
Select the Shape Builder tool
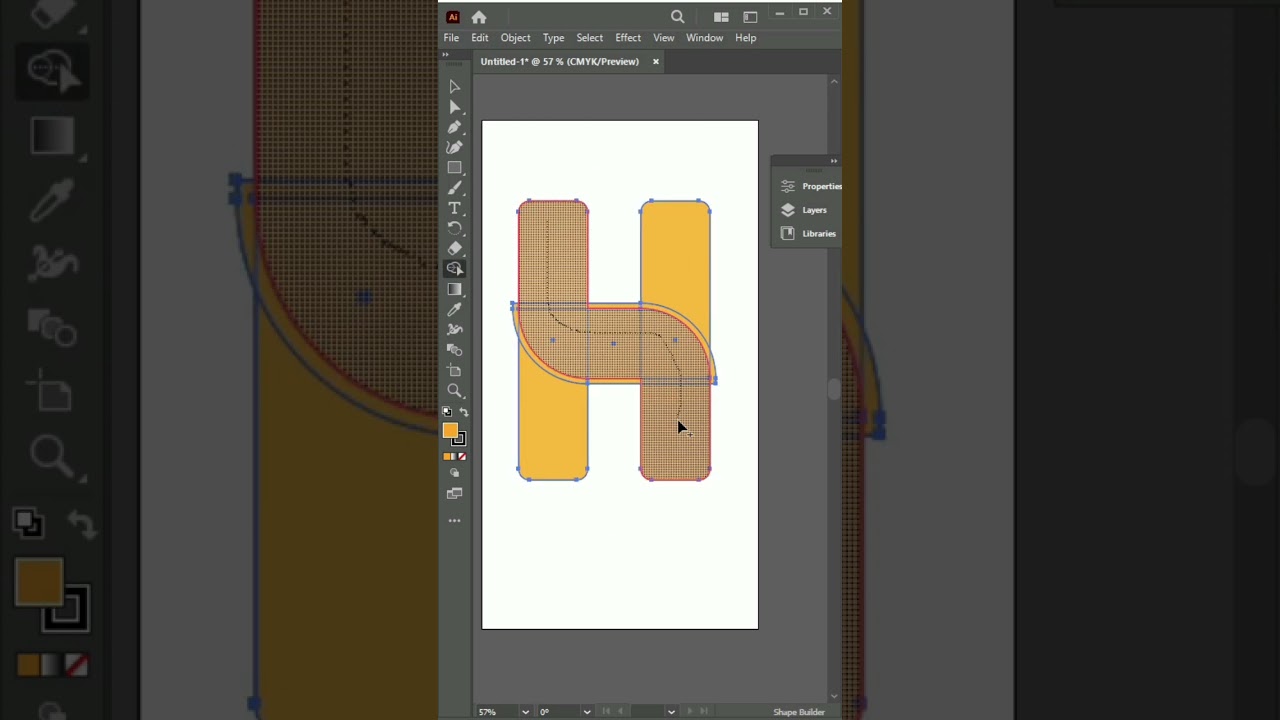click(454, 268)
